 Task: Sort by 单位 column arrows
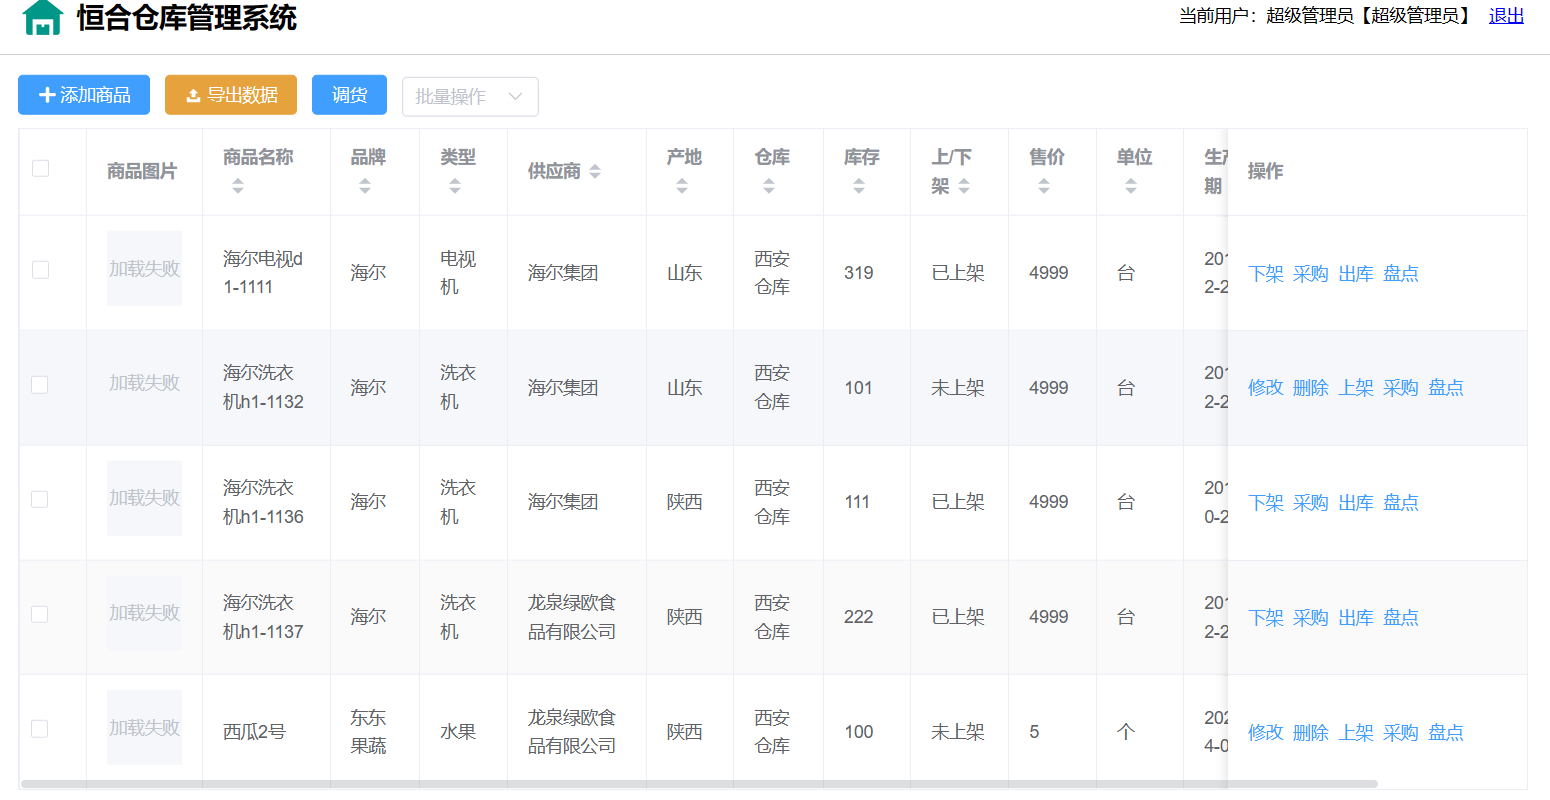click(1131, 186)
